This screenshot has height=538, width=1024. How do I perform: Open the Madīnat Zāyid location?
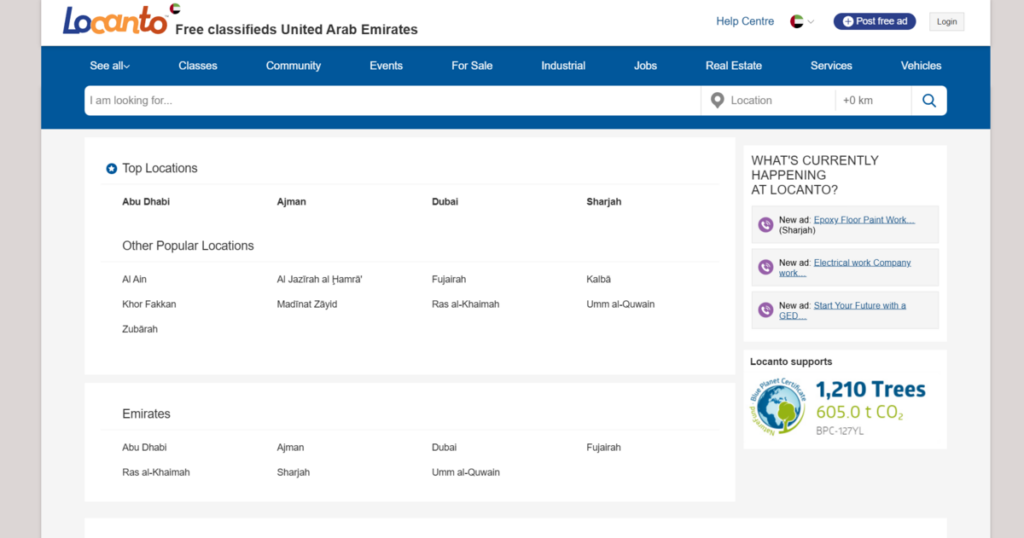307,304
